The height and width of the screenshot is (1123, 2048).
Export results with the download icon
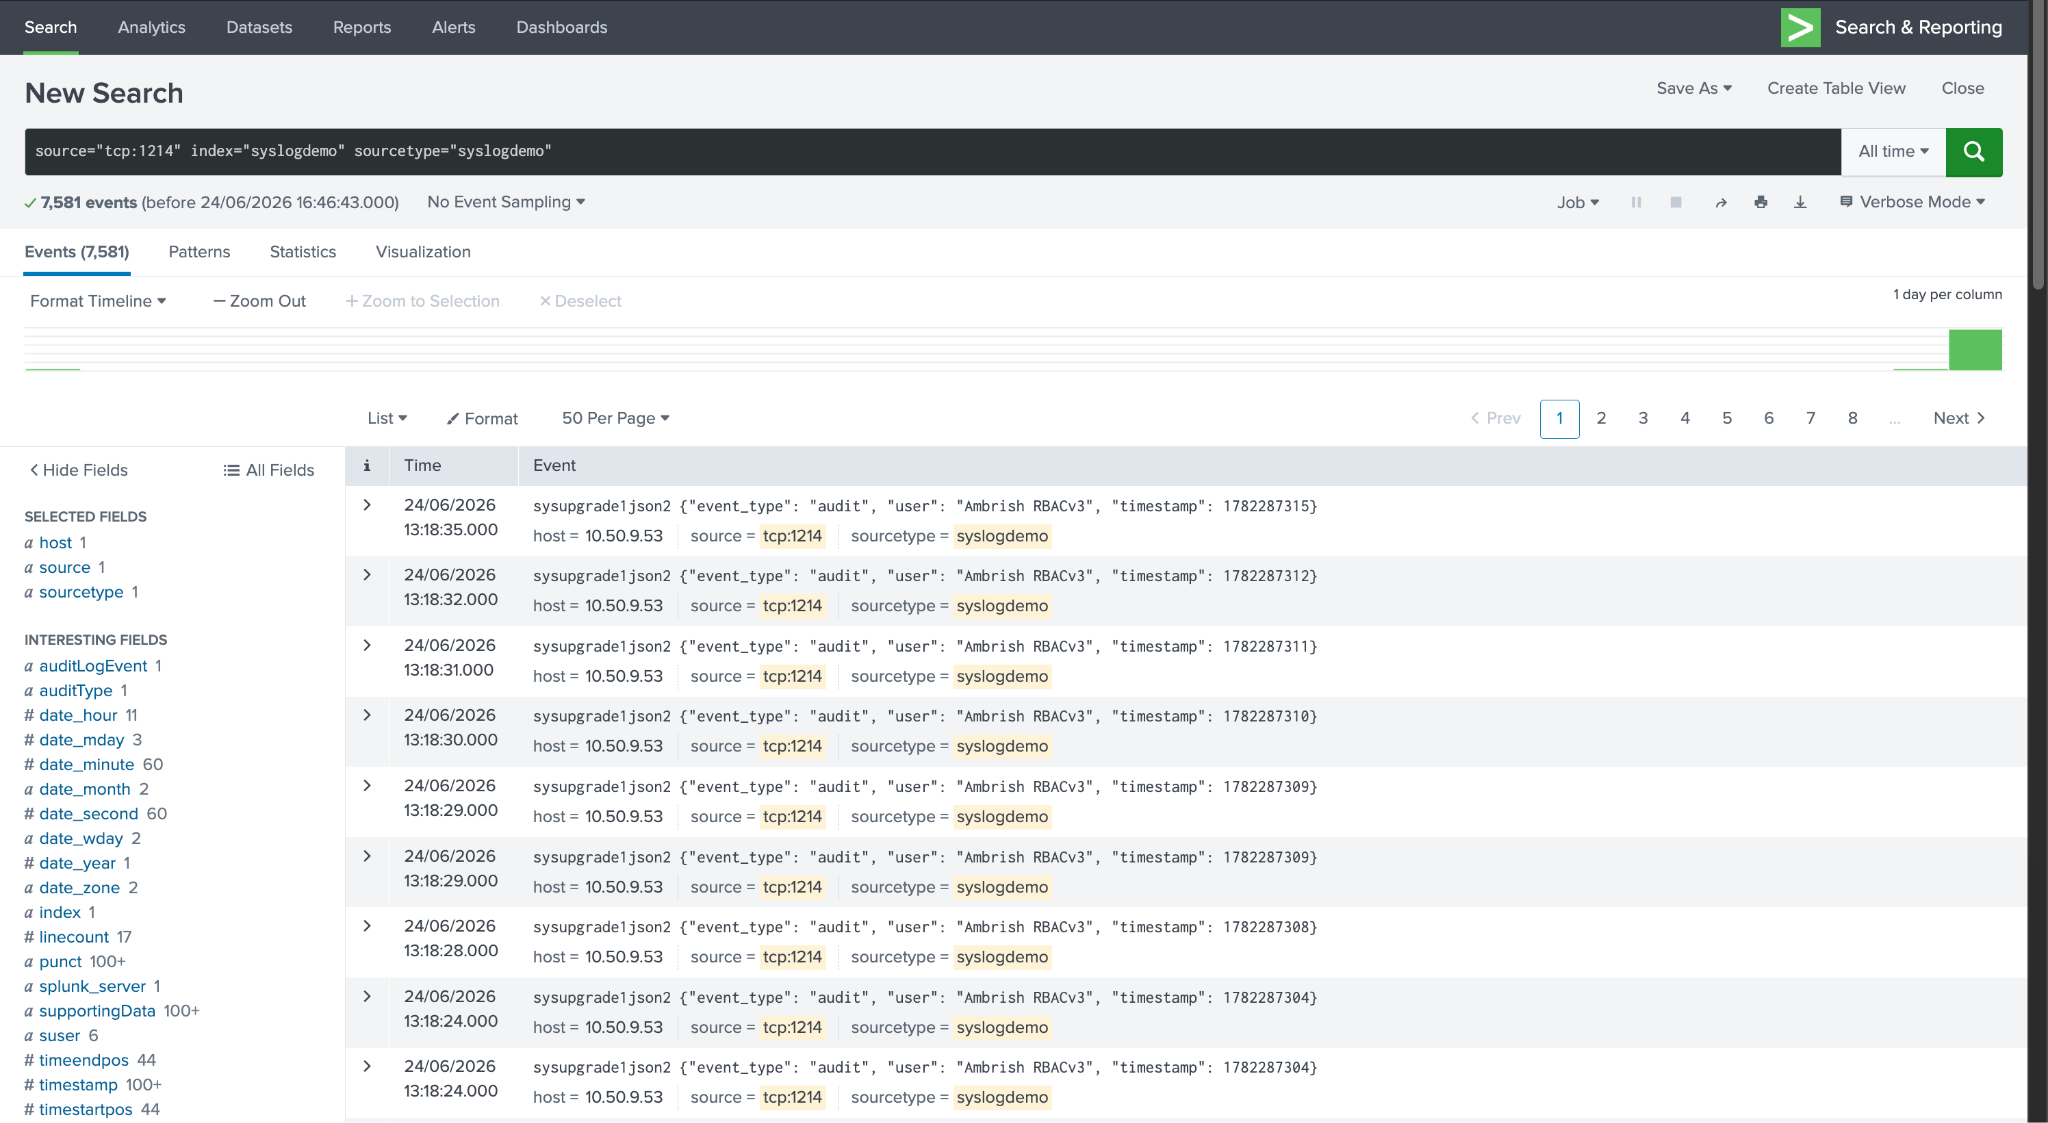click(x=1800, y=202)
